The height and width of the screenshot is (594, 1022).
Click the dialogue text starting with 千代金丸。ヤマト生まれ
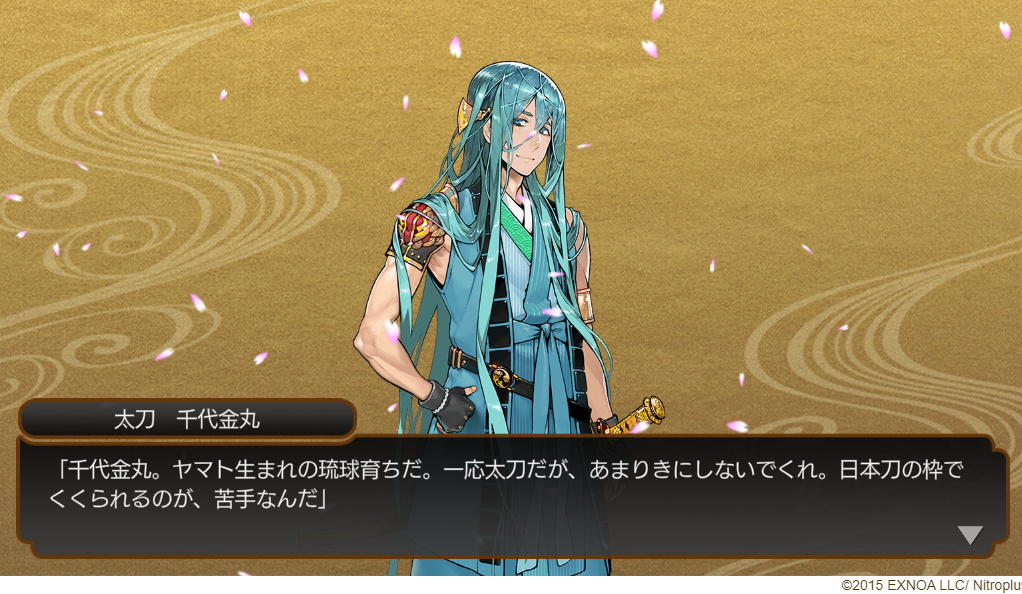coord(506,484)
